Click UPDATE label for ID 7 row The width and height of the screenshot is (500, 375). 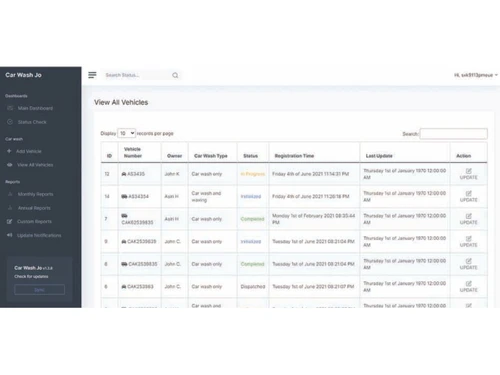click(468, 222)
